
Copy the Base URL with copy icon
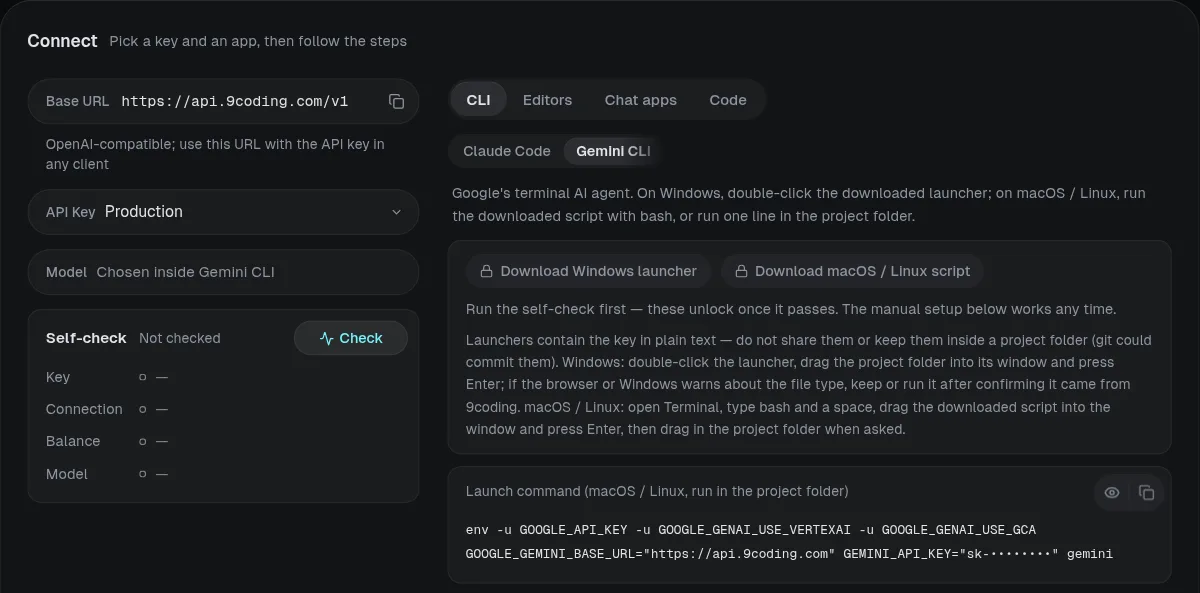pos(396,101)
